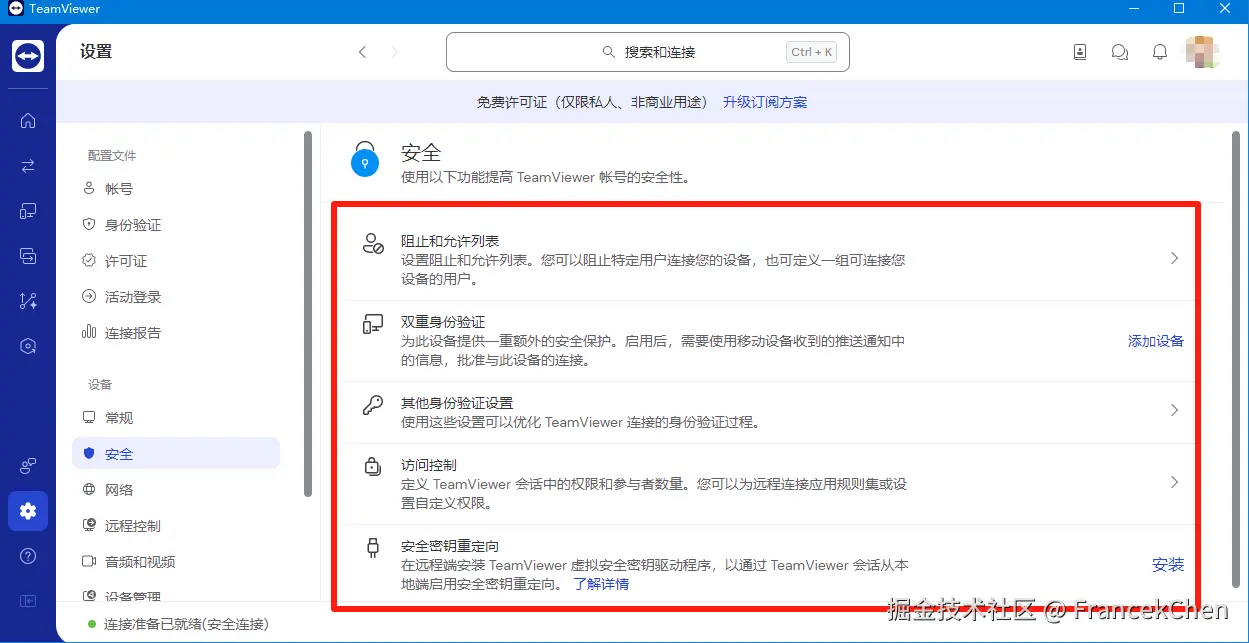Image resolution: width=1249 pixels, height=643 pixels.
Task: Open the remote connection arrows icon
Action: coord(28,166)
